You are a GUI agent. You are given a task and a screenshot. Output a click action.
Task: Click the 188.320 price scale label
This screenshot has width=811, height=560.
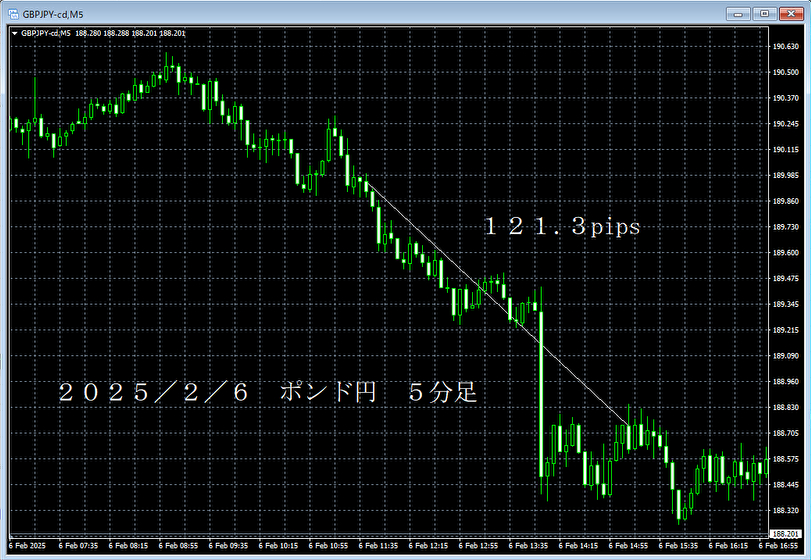785,510
